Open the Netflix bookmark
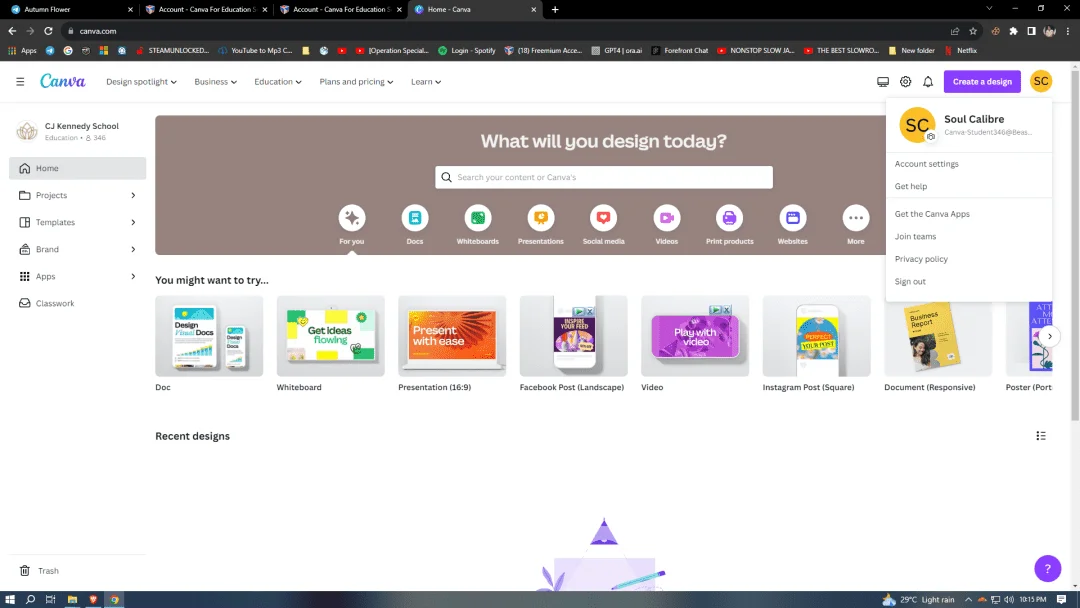The image size is (1080, 608). point(960,50)
